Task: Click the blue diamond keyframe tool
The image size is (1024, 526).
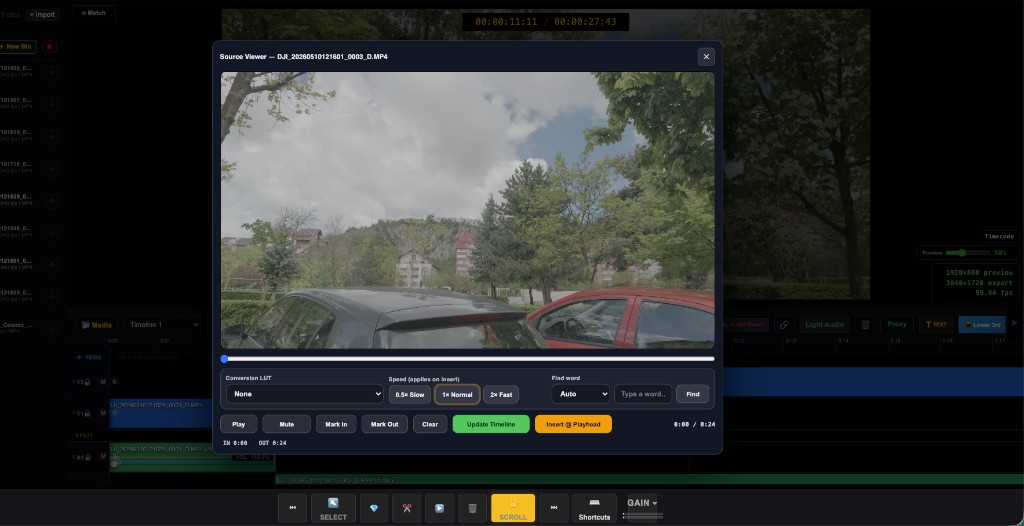Action: (374, 508)
